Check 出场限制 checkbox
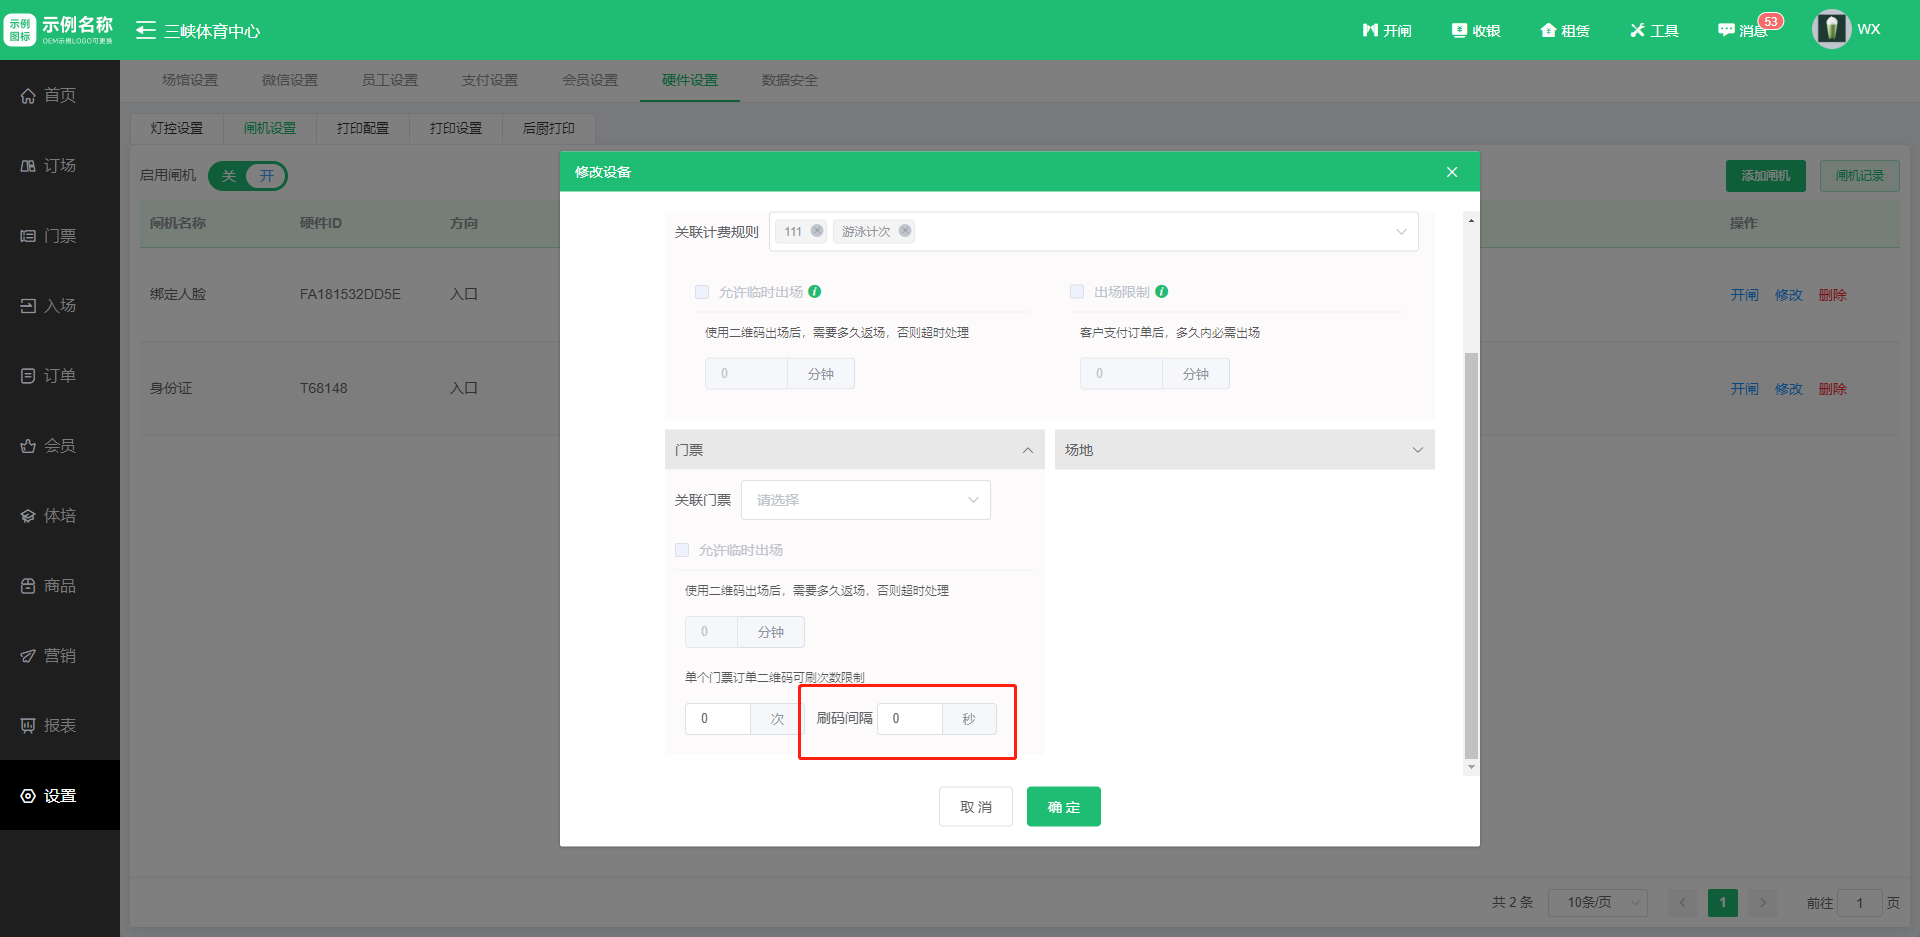Viewport: 1920px width, 937px height. click(x=1077, y=292)
